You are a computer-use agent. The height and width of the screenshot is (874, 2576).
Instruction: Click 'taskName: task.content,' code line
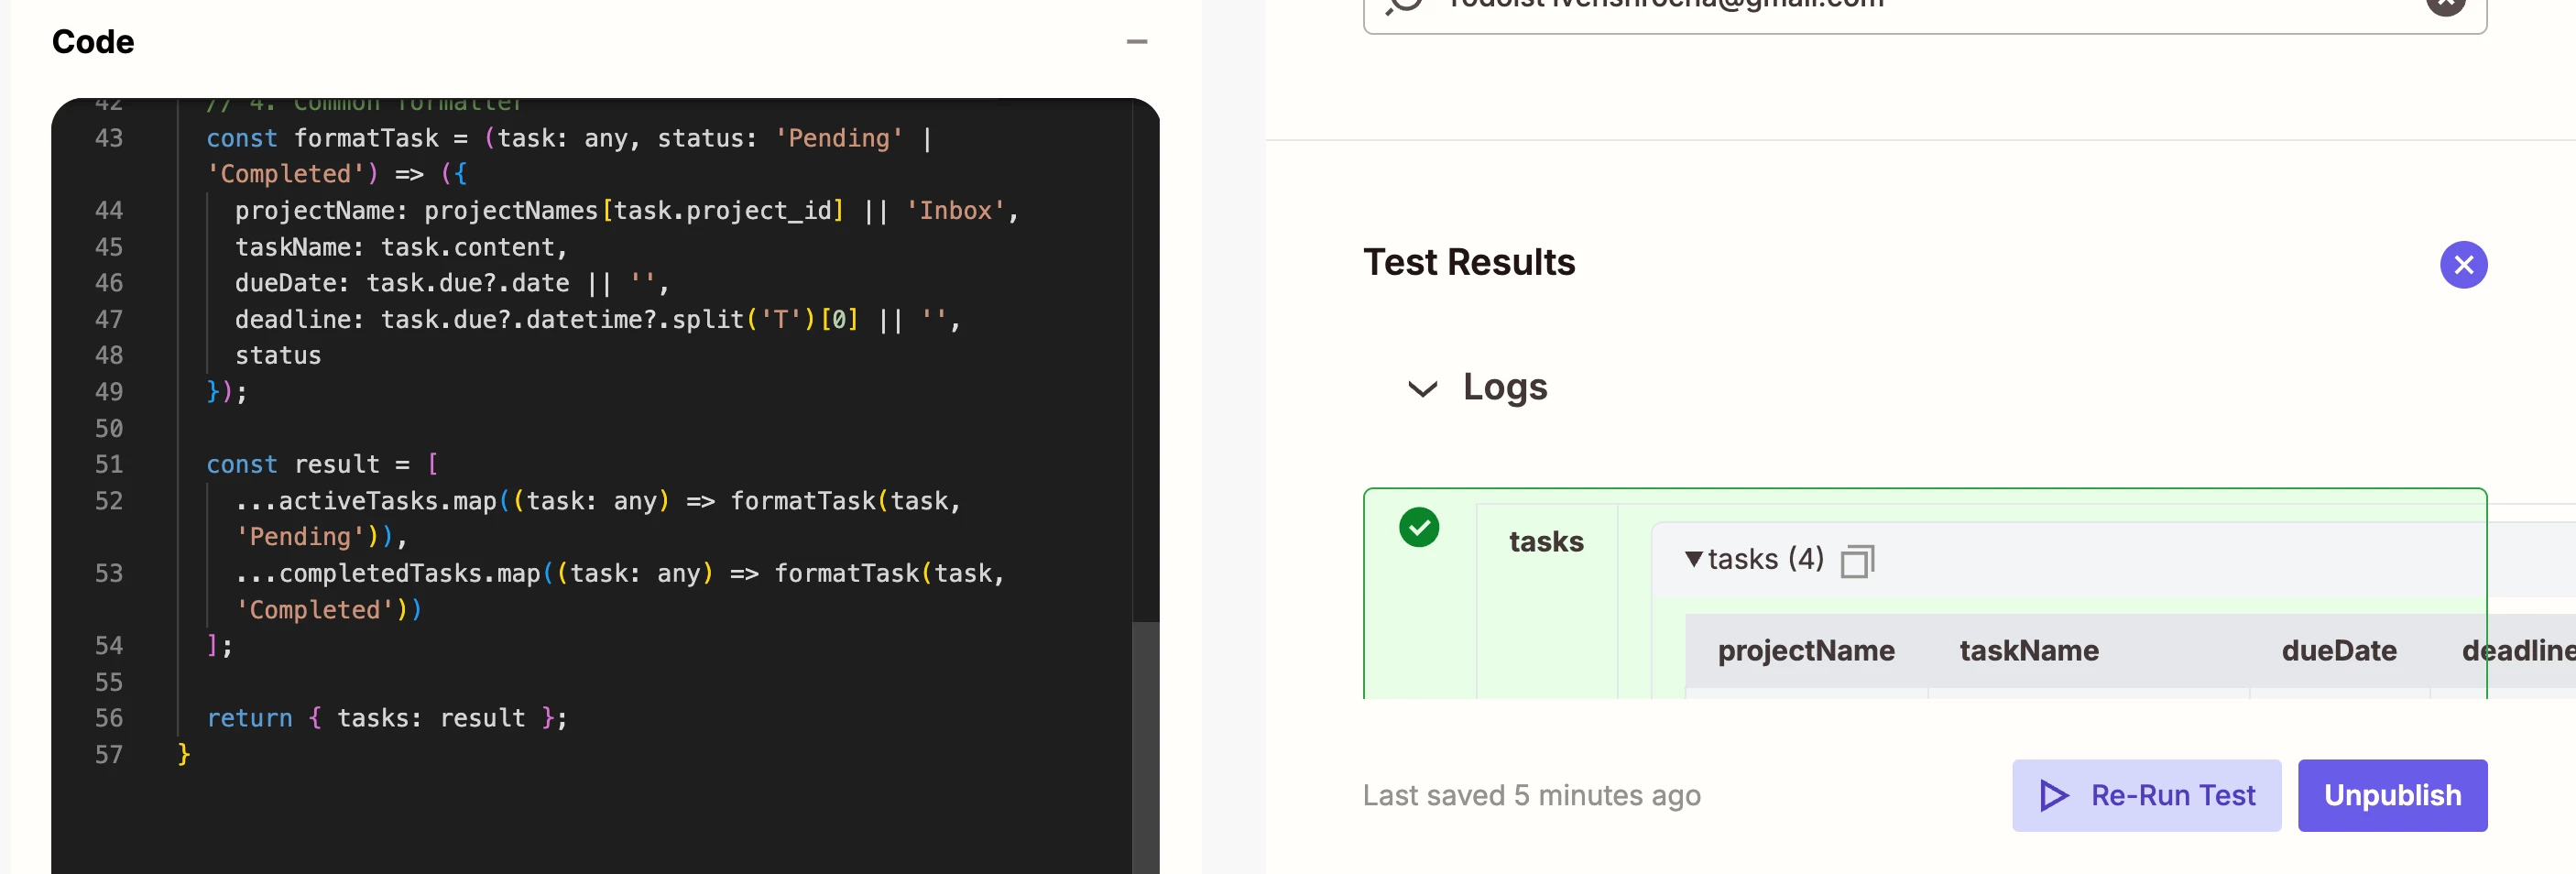[401, 247]
